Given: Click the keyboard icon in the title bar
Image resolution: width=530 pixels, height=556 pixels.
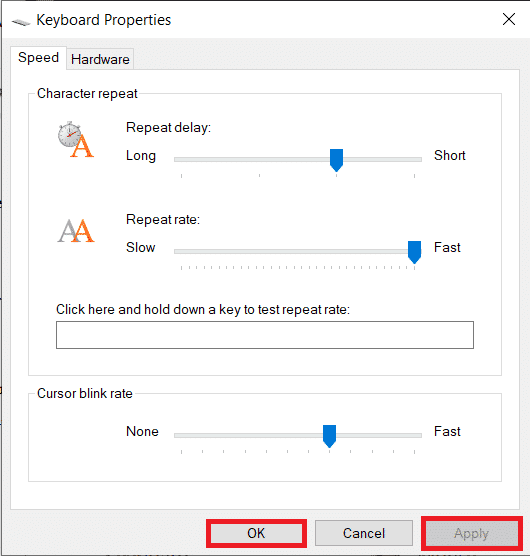Looking at the screenshot, I should [x=21, y=22].
